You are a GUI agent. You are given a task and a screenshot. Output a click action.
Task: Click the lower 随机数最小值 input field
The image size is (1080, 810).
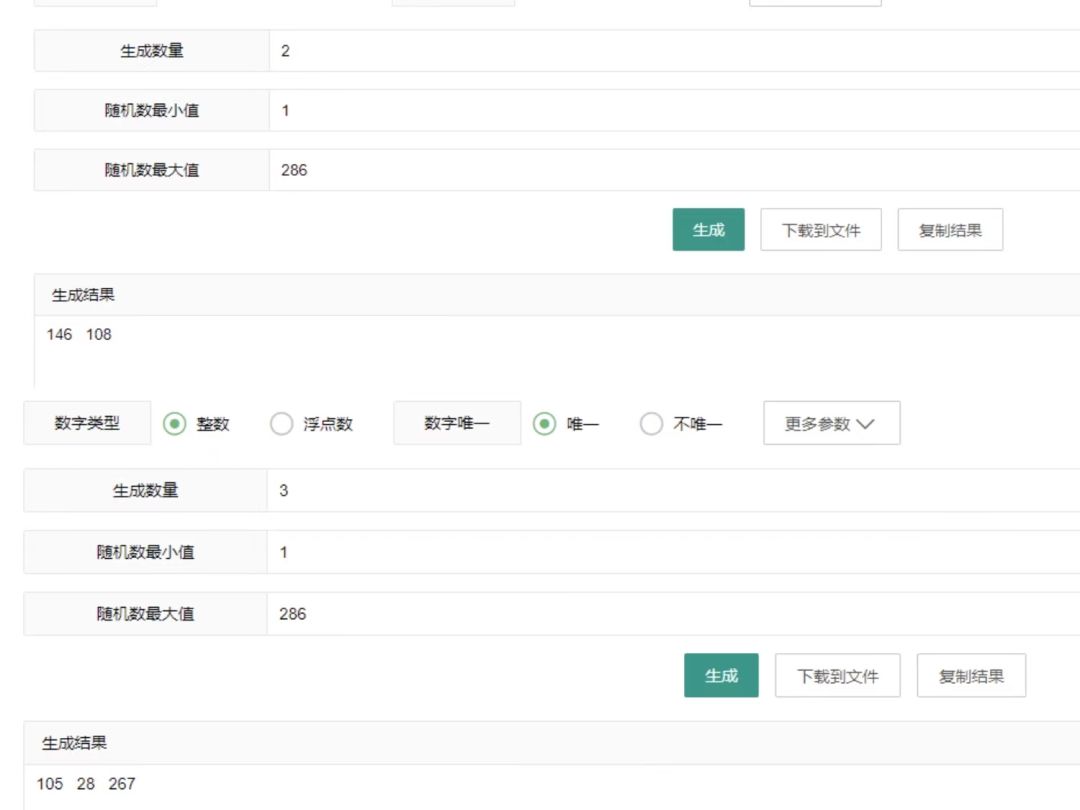(x=673, y=552)
